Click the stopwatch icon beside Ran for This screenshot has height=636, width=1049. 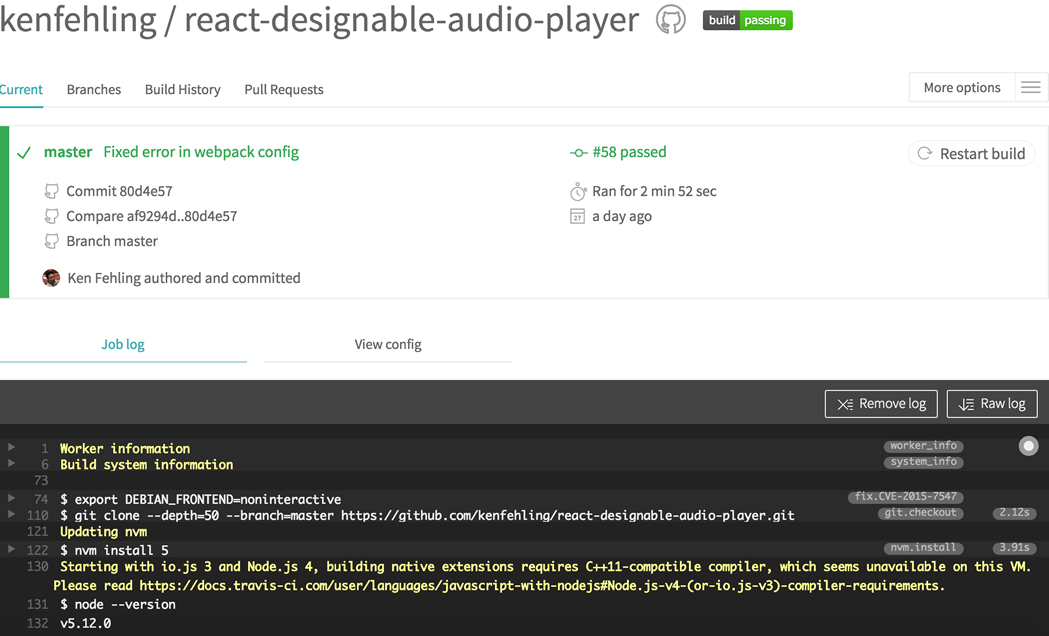pos(577,191)
